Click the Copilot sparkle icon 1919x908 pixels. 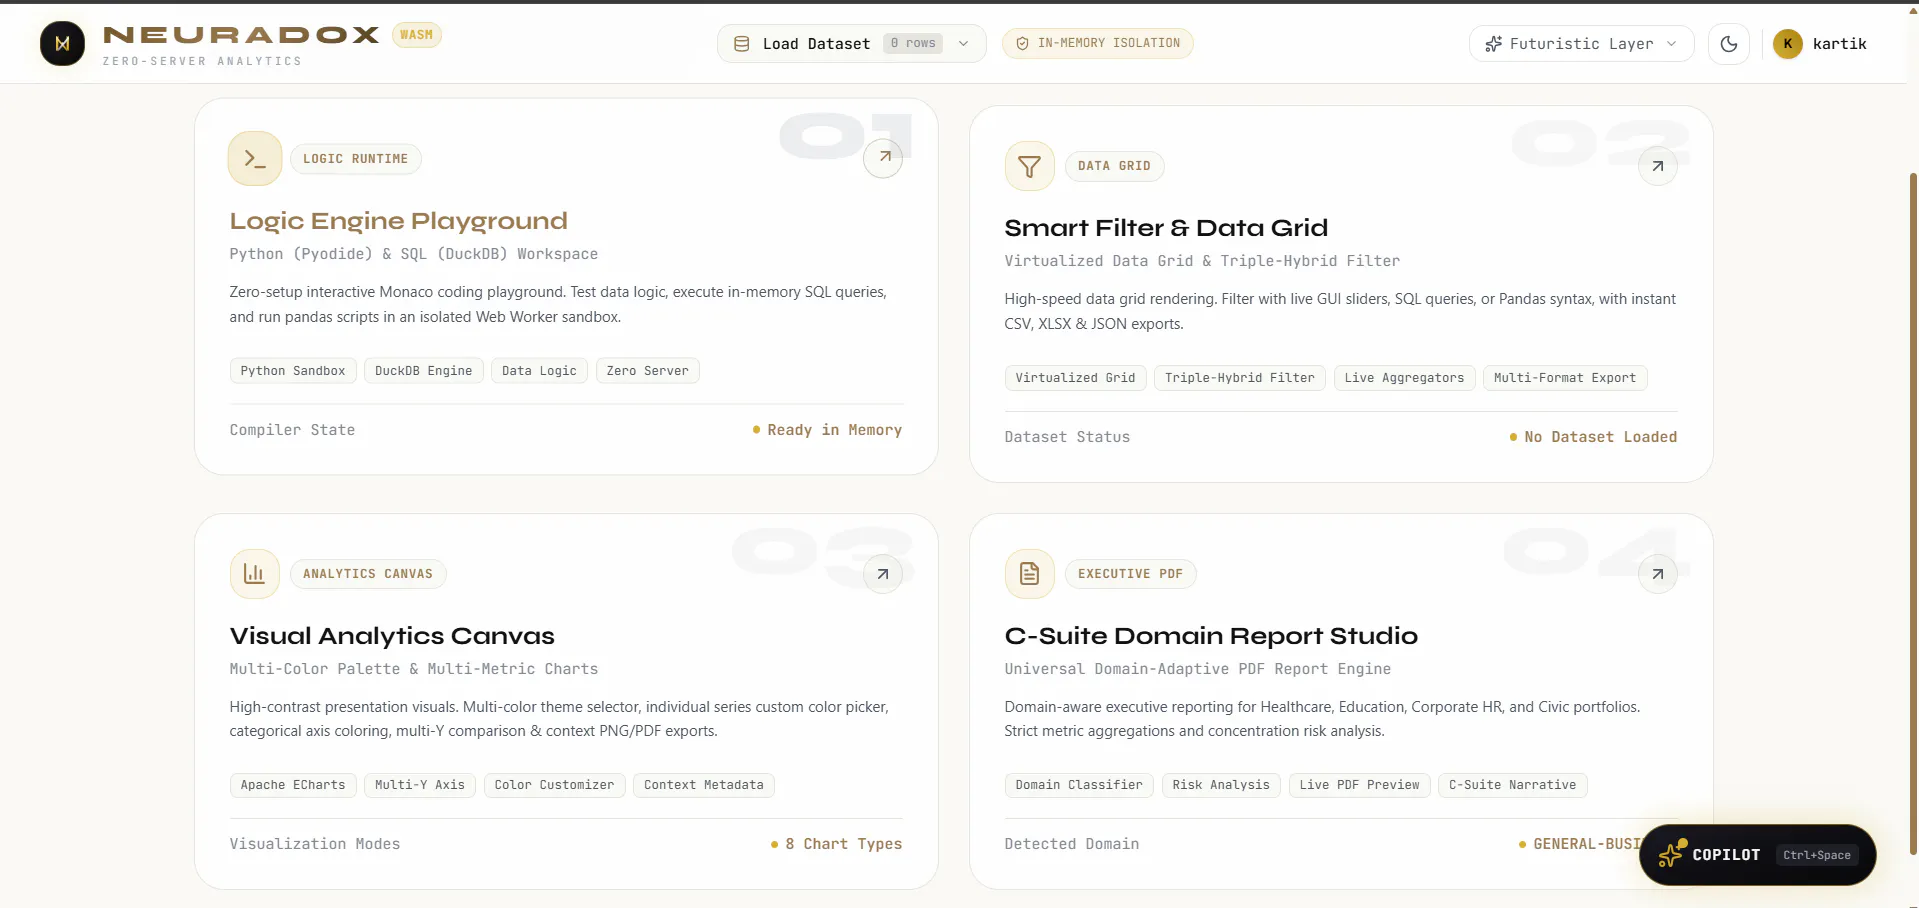tap(1672, 854)
